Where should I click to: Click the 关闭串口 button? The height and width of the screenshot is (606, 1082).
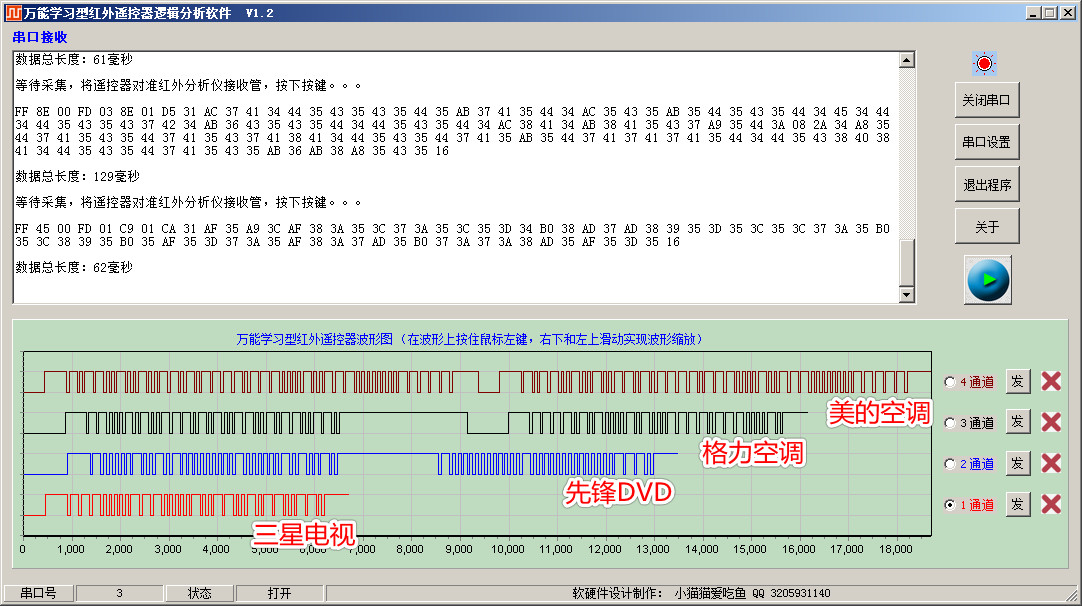tap(987, 100)
